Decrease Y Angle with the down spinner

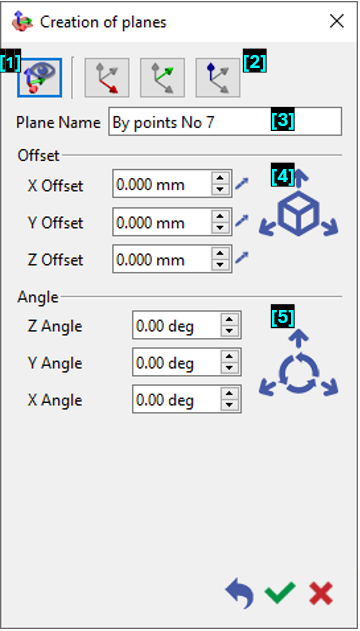click(229, 368)
